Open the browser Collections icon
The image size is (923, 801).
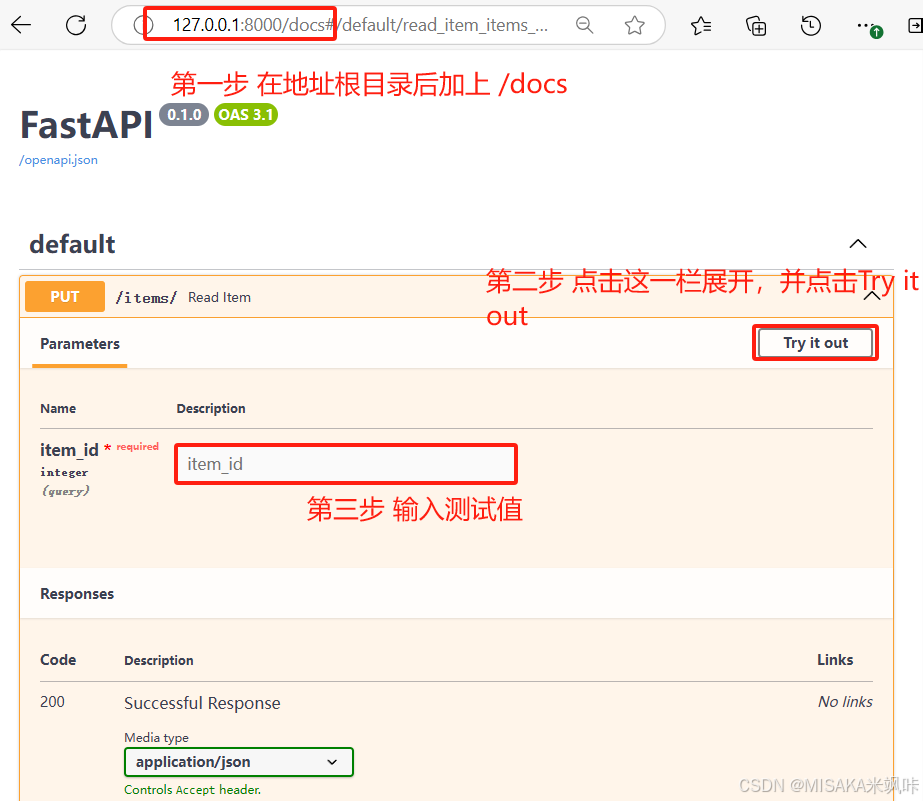coord(756,25)
